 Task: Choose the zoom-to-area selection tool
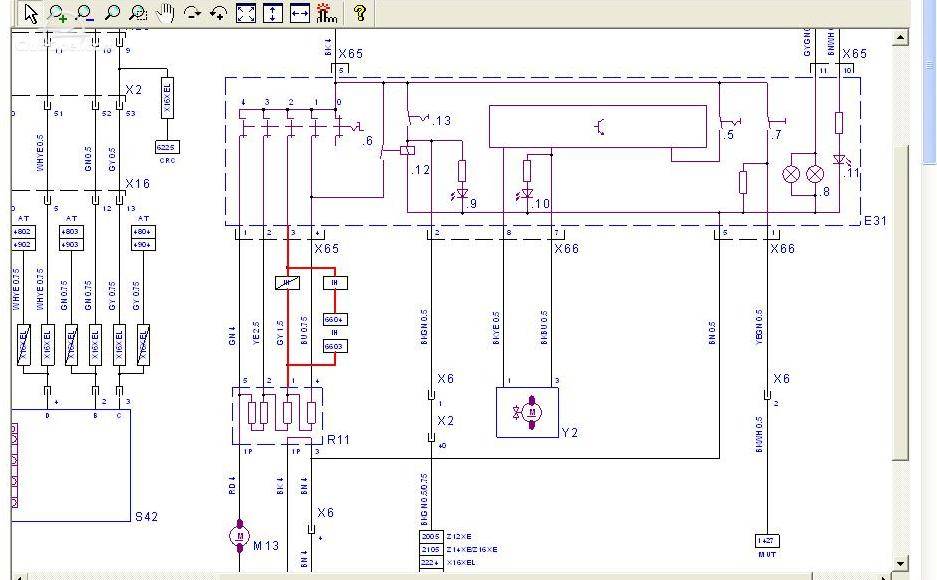point(138,13)
